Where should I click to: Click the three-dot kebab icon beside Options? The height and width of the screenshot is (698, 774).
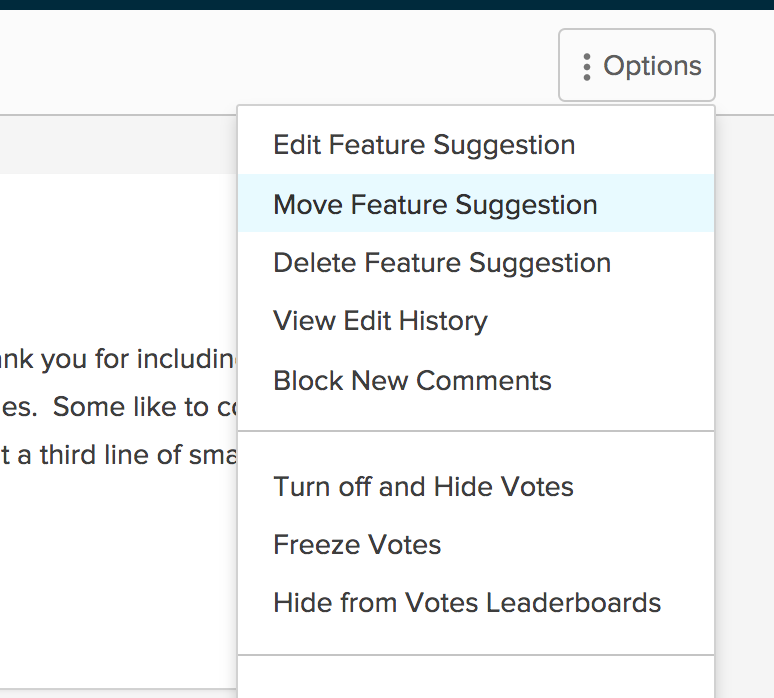(586, 67)
